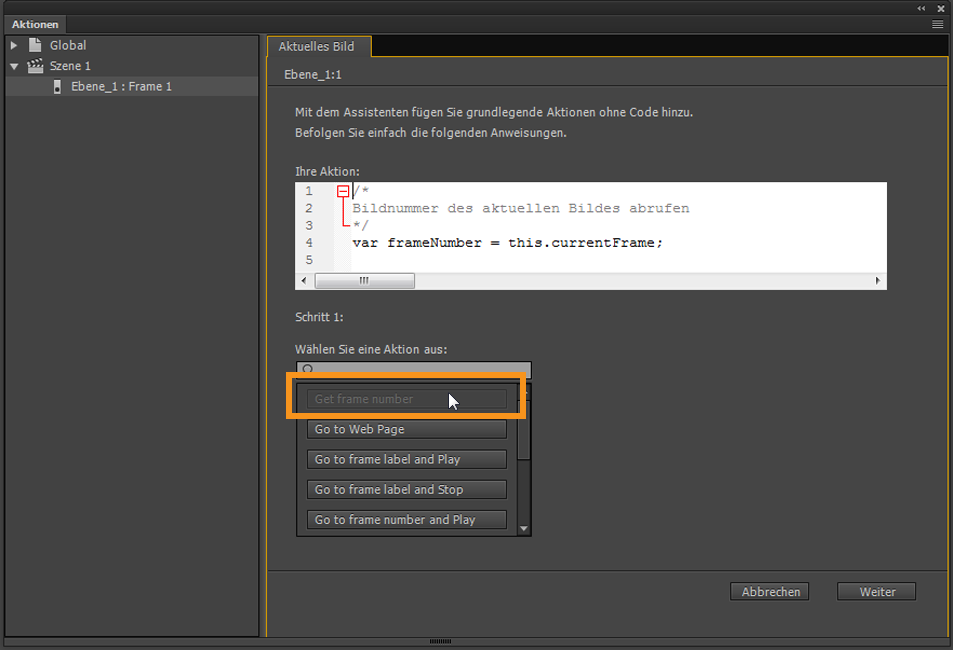Select the Go to Web Page action

point(406,429)
